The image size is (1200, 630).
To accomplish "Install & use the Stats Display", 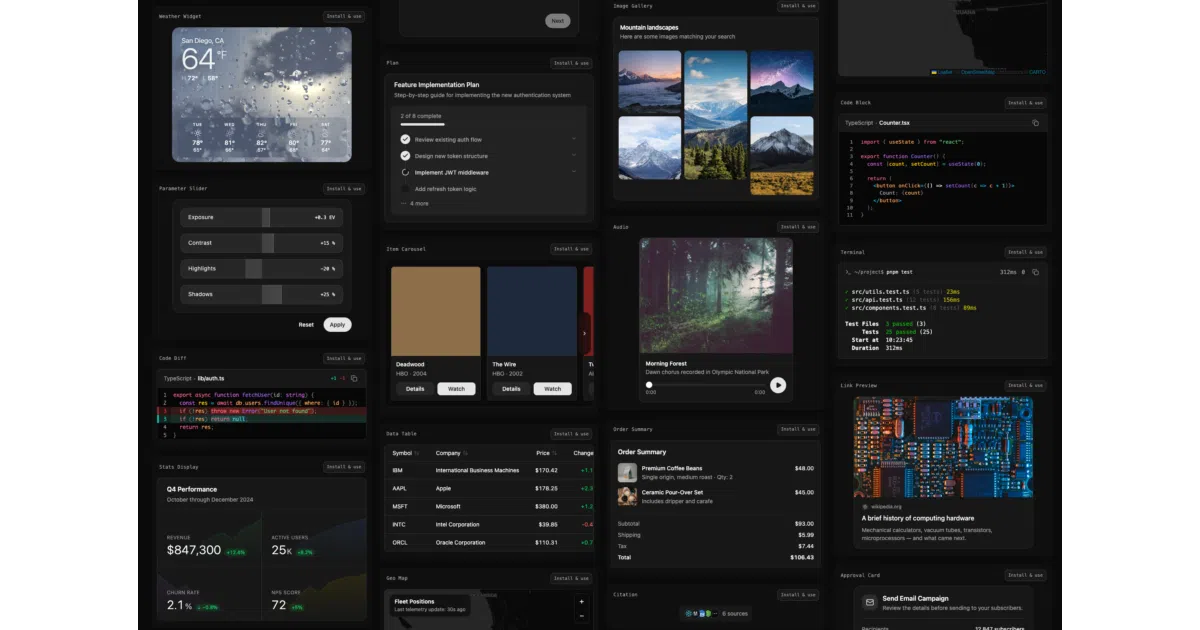I will click(345, 466).
